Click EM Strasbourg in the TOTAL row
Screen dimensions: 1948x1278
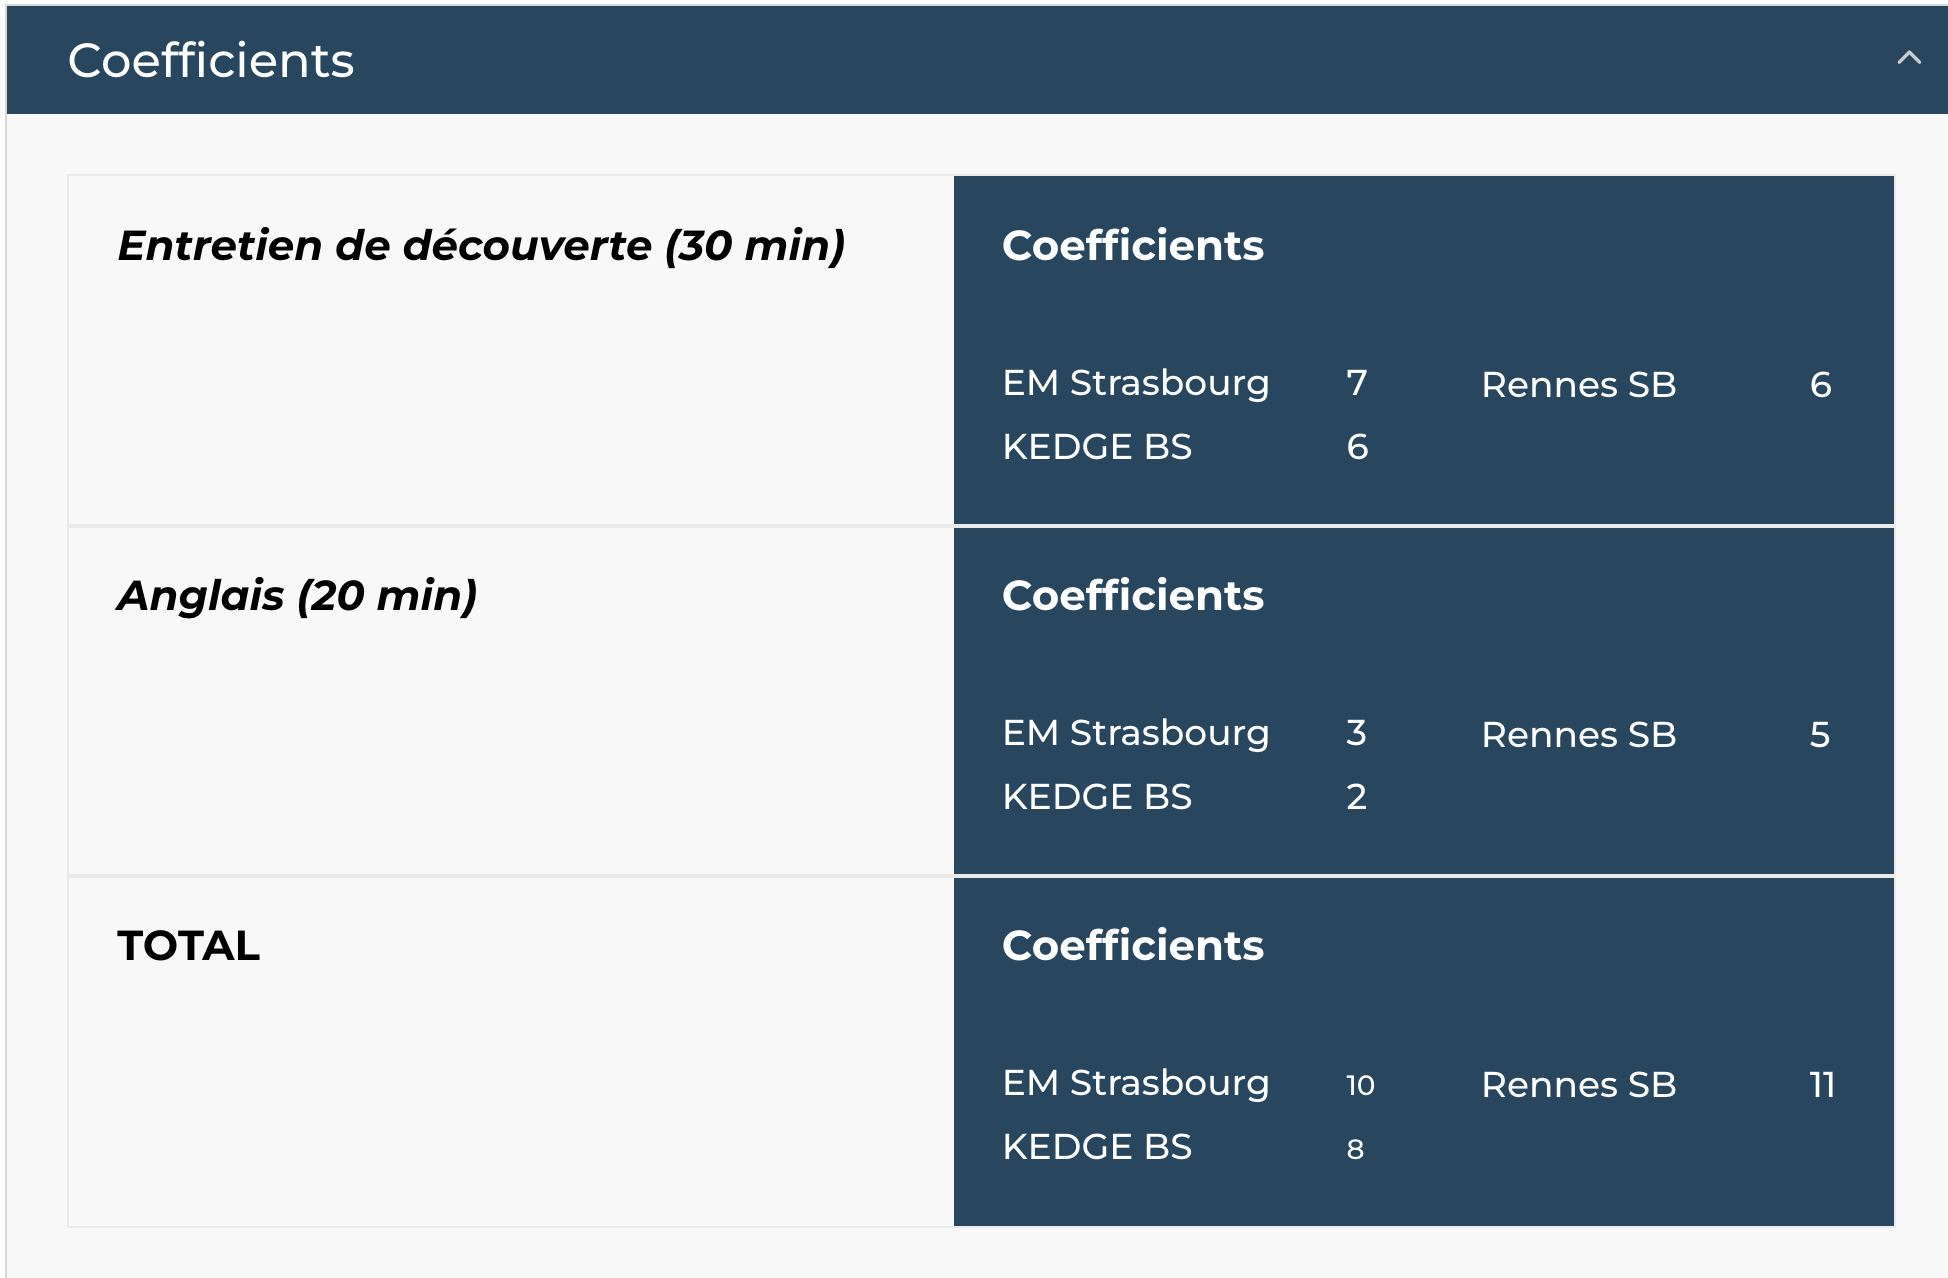coord(1135,1084)
